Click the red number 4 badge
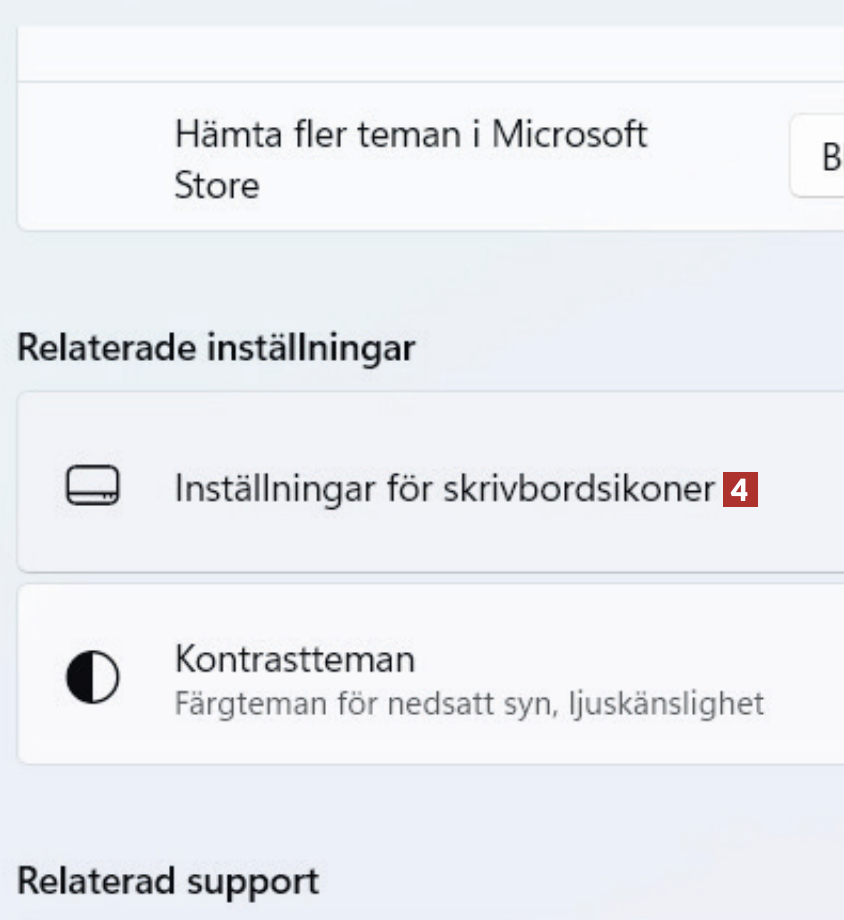The width and height of the screenshot is (844, 920). point(740,490)
